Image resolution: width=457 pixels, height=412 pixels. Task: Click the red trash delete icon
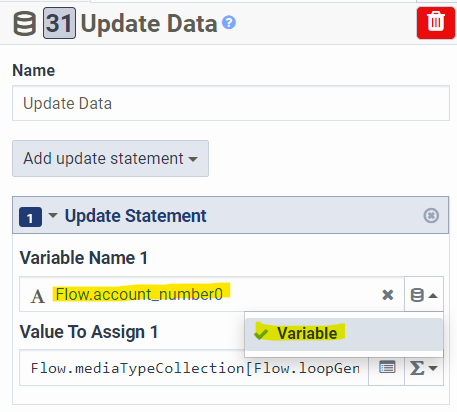click(x=436, y=23)
